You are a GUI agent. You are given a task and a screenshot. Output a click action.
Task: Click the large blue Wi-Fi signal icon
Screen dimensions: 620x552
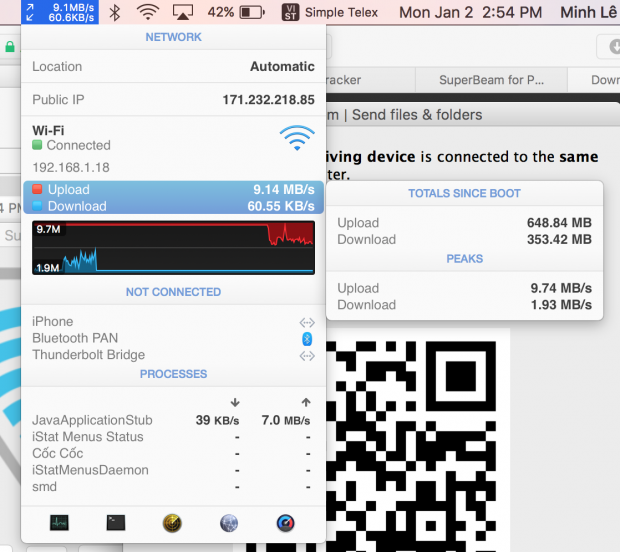click(297, 137)
